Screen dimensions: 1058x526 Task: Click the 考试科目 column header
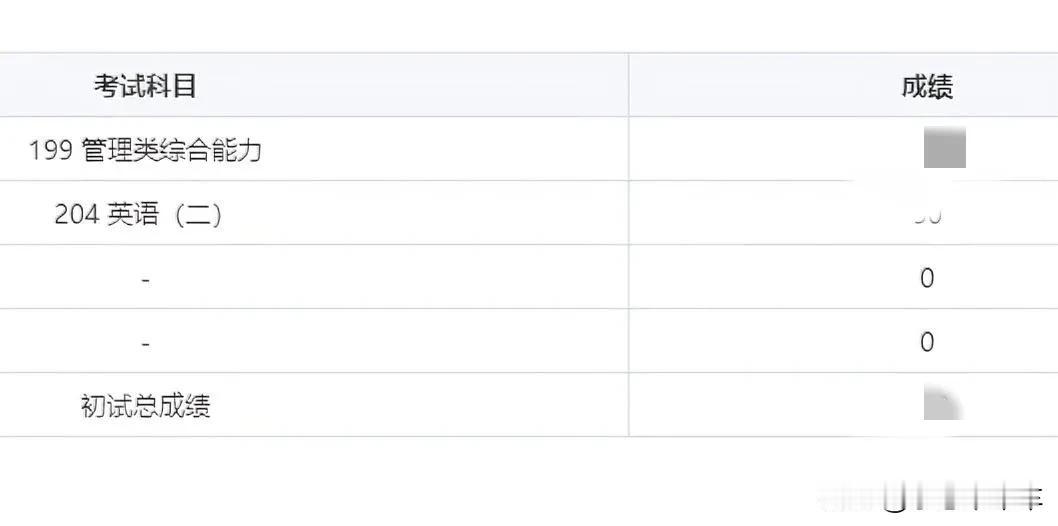point(145,86)
